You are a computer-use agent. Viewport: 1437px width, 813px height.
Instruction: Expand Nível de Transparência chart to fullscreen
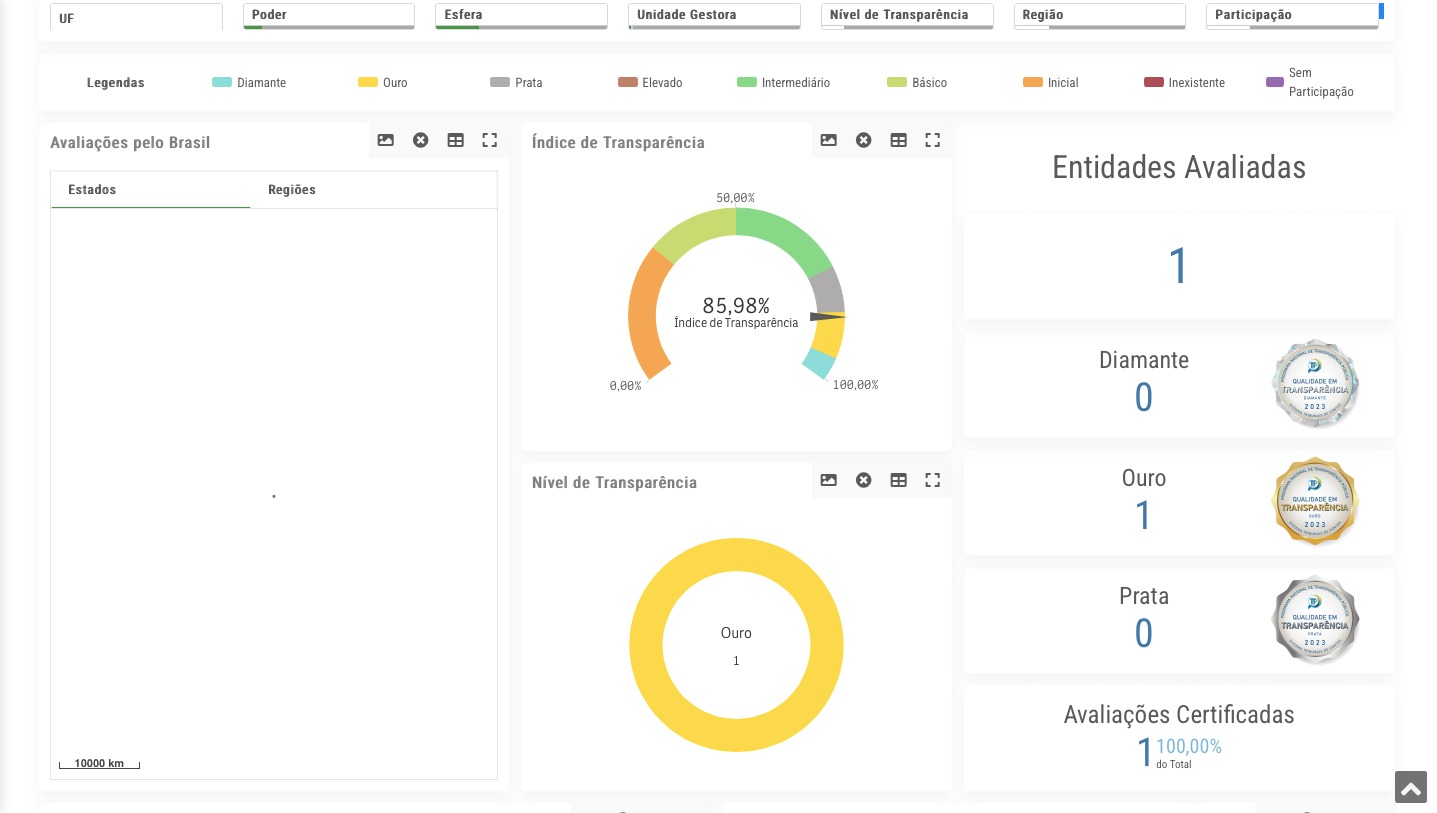click(x=932, y=481)
